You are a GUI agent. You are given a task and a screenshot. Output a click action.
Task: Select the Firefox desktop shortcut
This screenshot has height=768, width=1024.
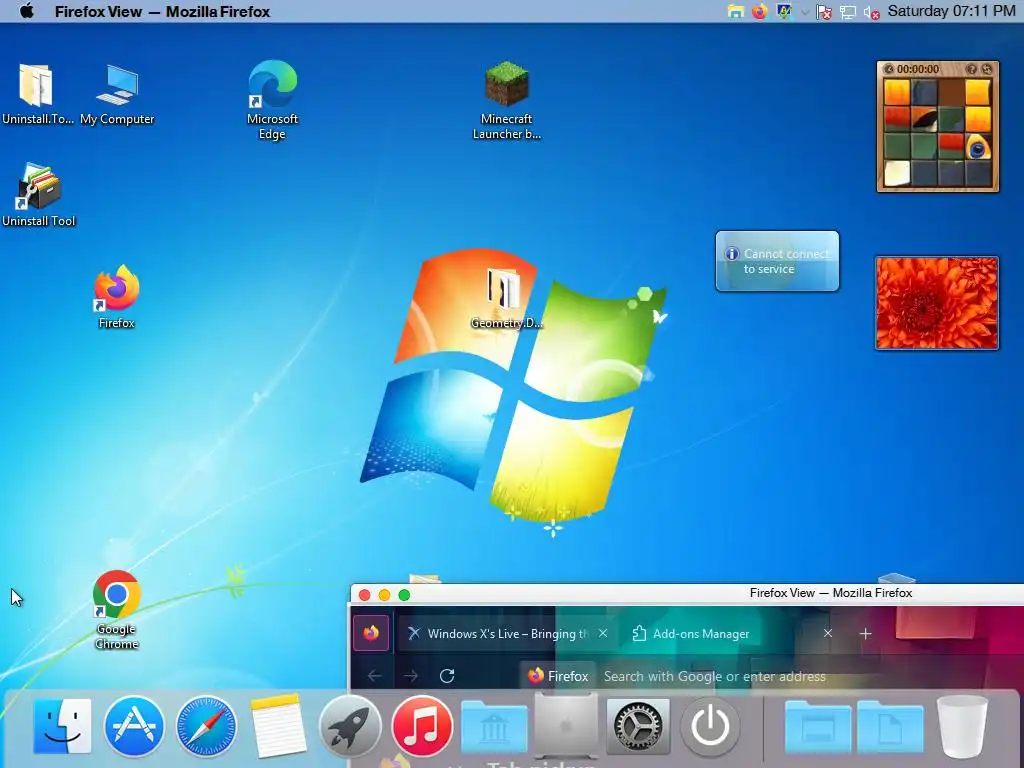click(x=117, y=296)
